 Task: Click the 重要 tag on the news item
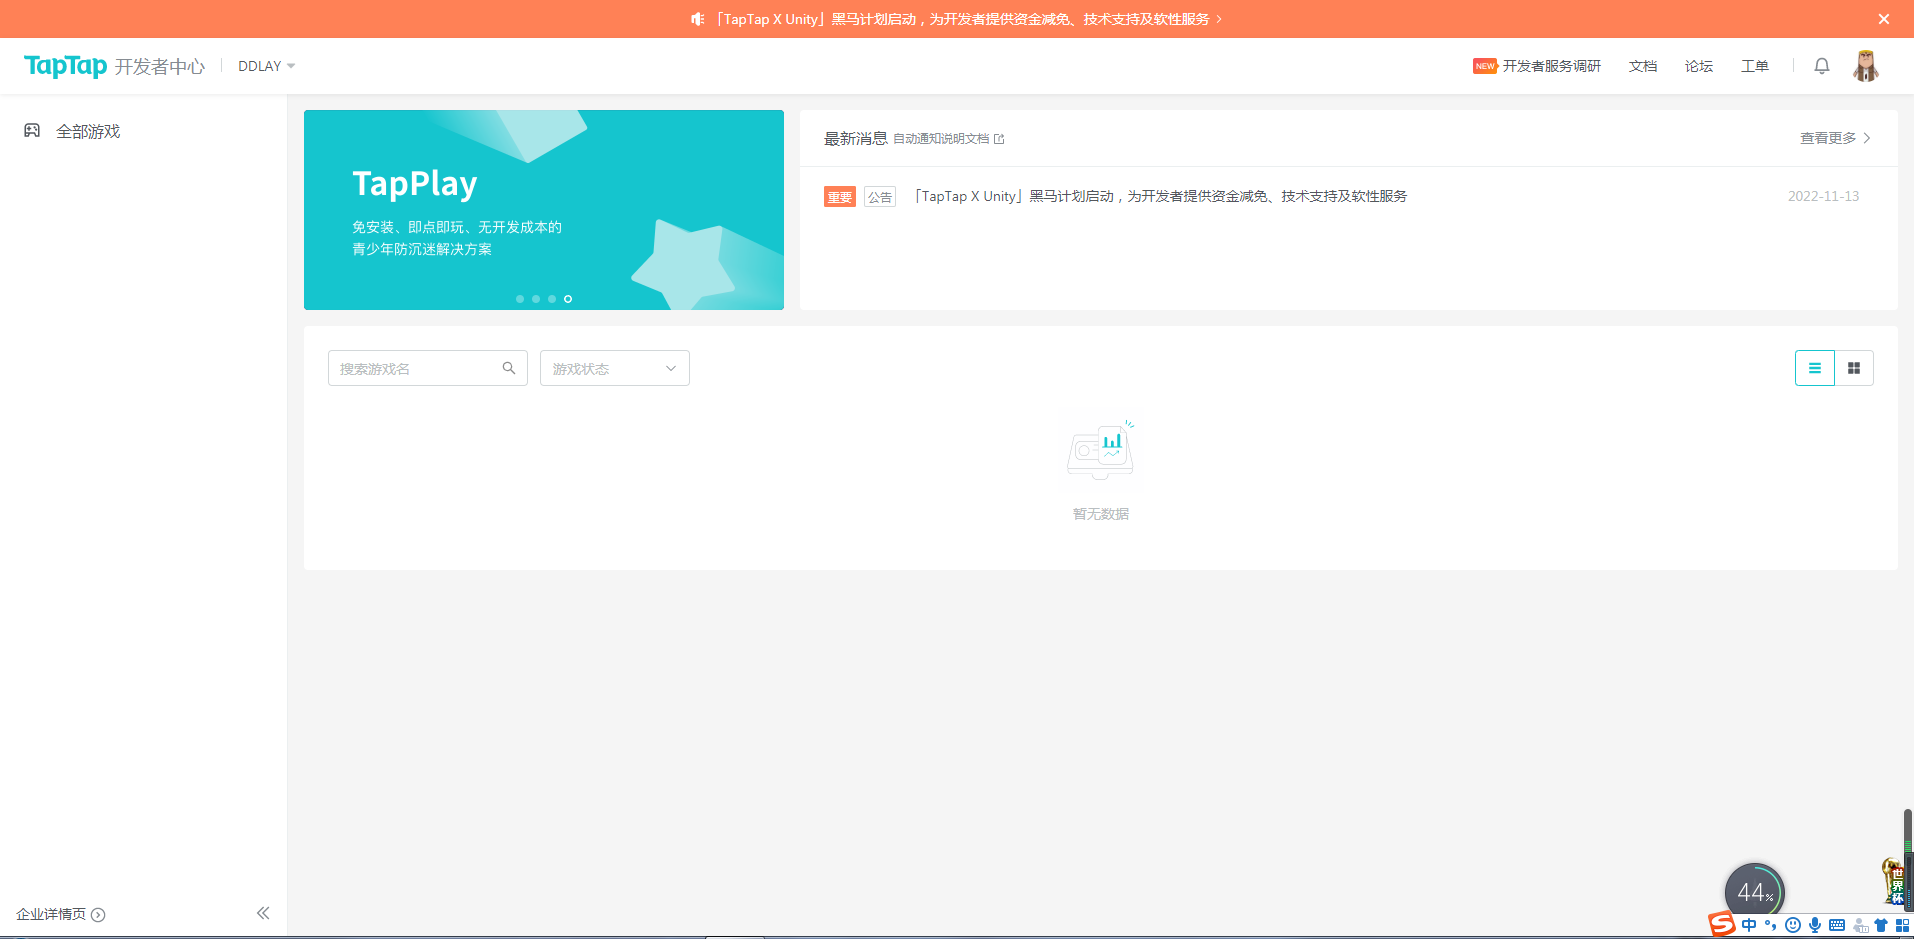pos(840,197)
